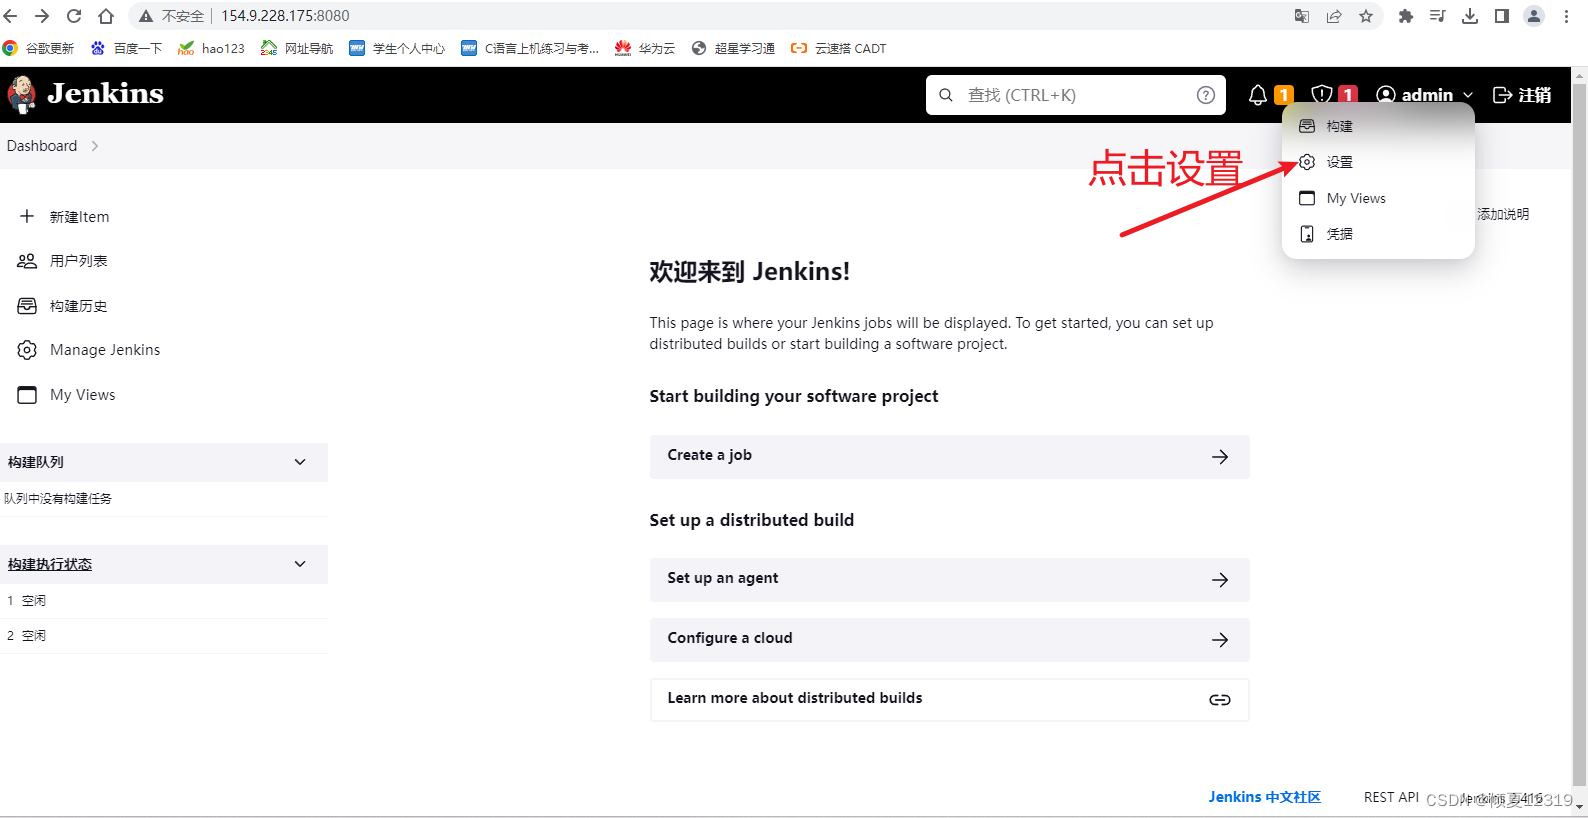Open 新建Item in the sidebar
This screenshot has width=1588, height=818.
80,217
